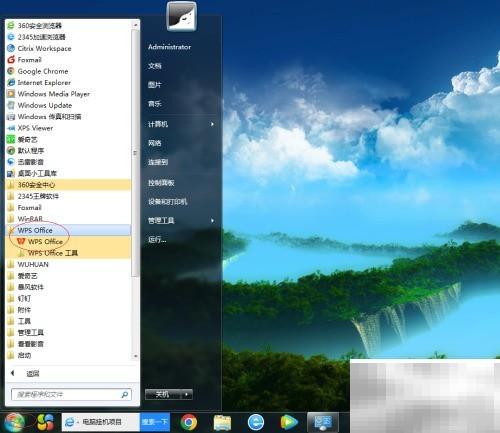
Task: Open 文档 (Documents) in right pane
Action: [155, 66]
